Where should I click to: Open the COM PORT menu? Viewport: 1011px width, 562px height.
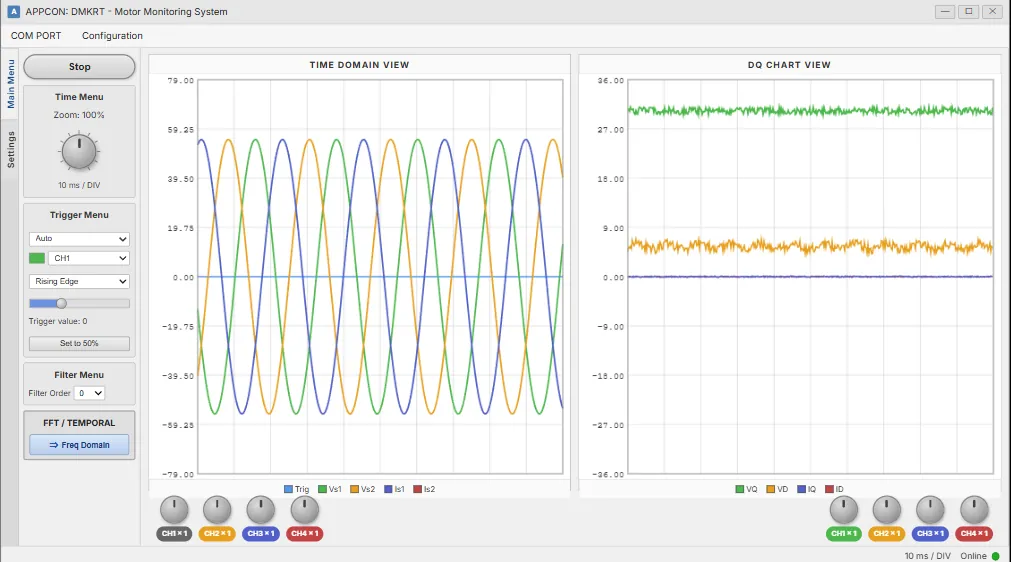(36, 35)
